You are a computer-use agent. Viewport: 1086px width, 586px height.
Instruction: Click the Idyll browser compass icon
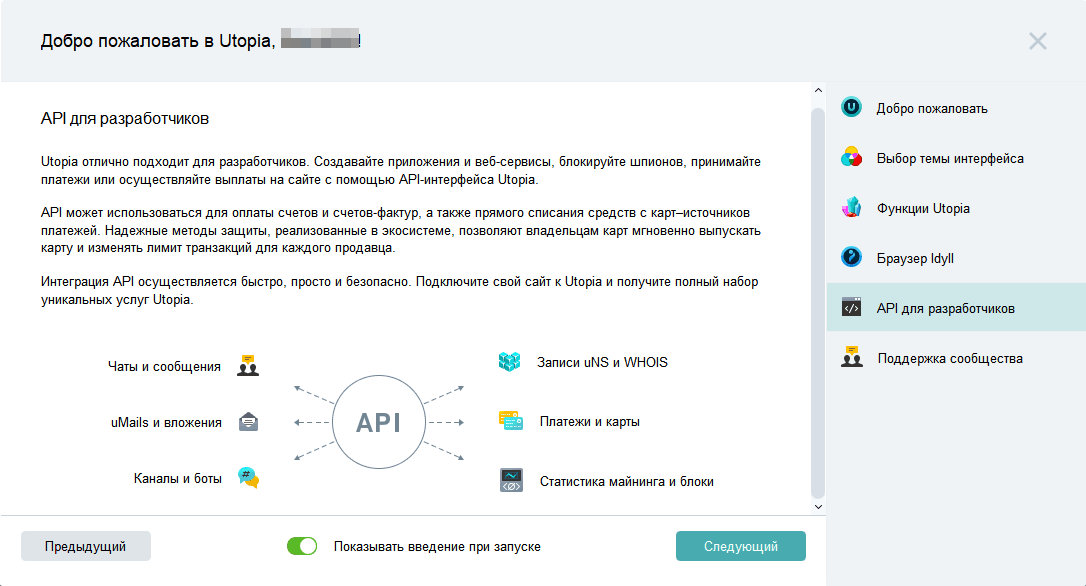(851, 257)
